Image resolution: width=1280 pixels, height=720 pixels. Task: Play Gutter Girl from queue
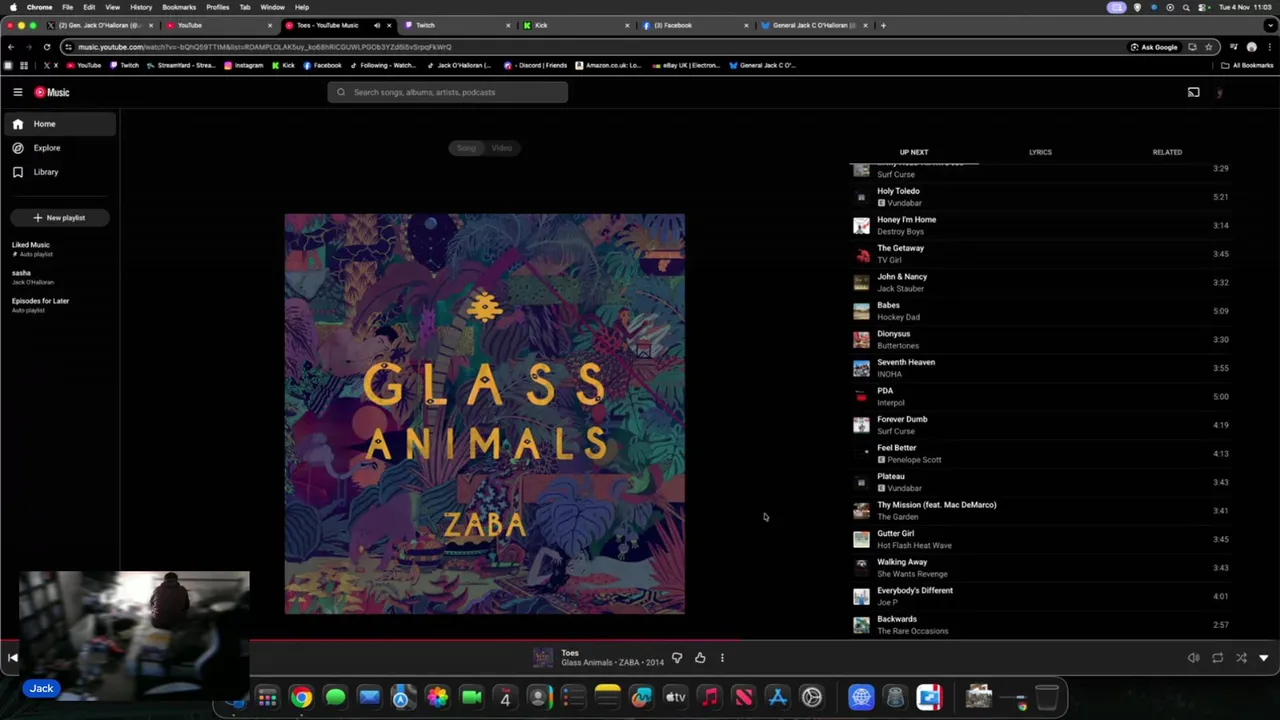click(1040, 539)
